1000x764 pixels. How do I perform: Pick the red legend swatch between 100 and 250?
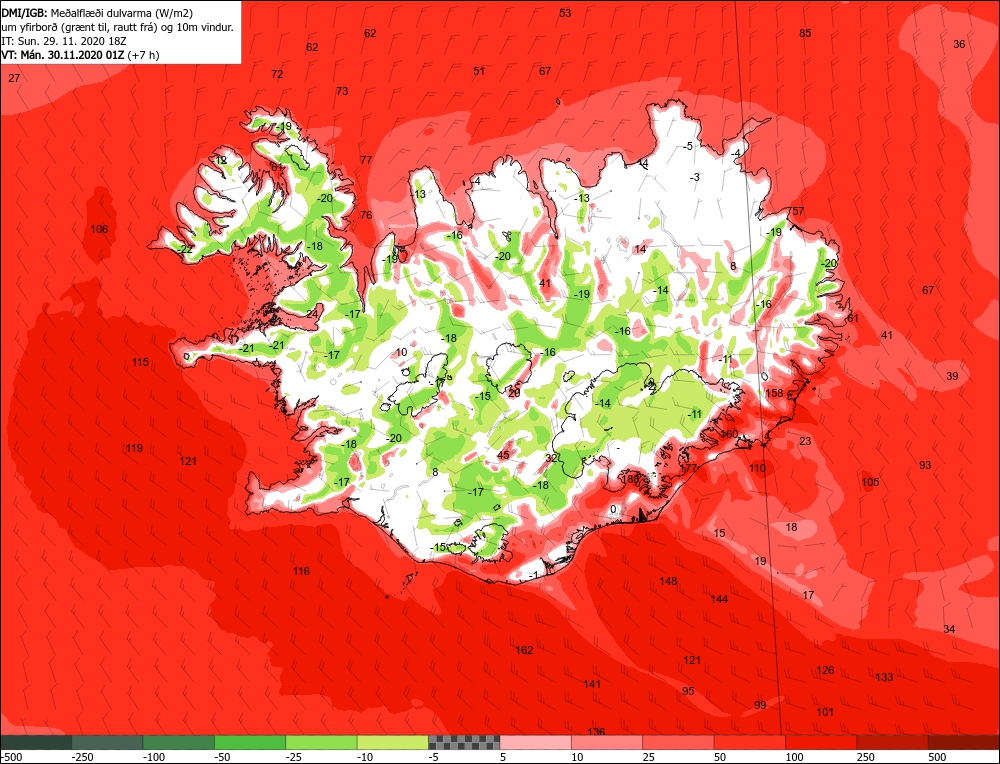pos(821,742)
